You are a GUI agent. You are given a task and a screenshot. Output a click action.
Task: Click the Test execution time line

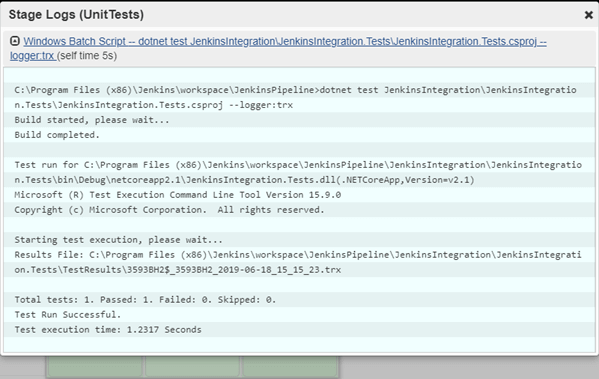[108, 329]
